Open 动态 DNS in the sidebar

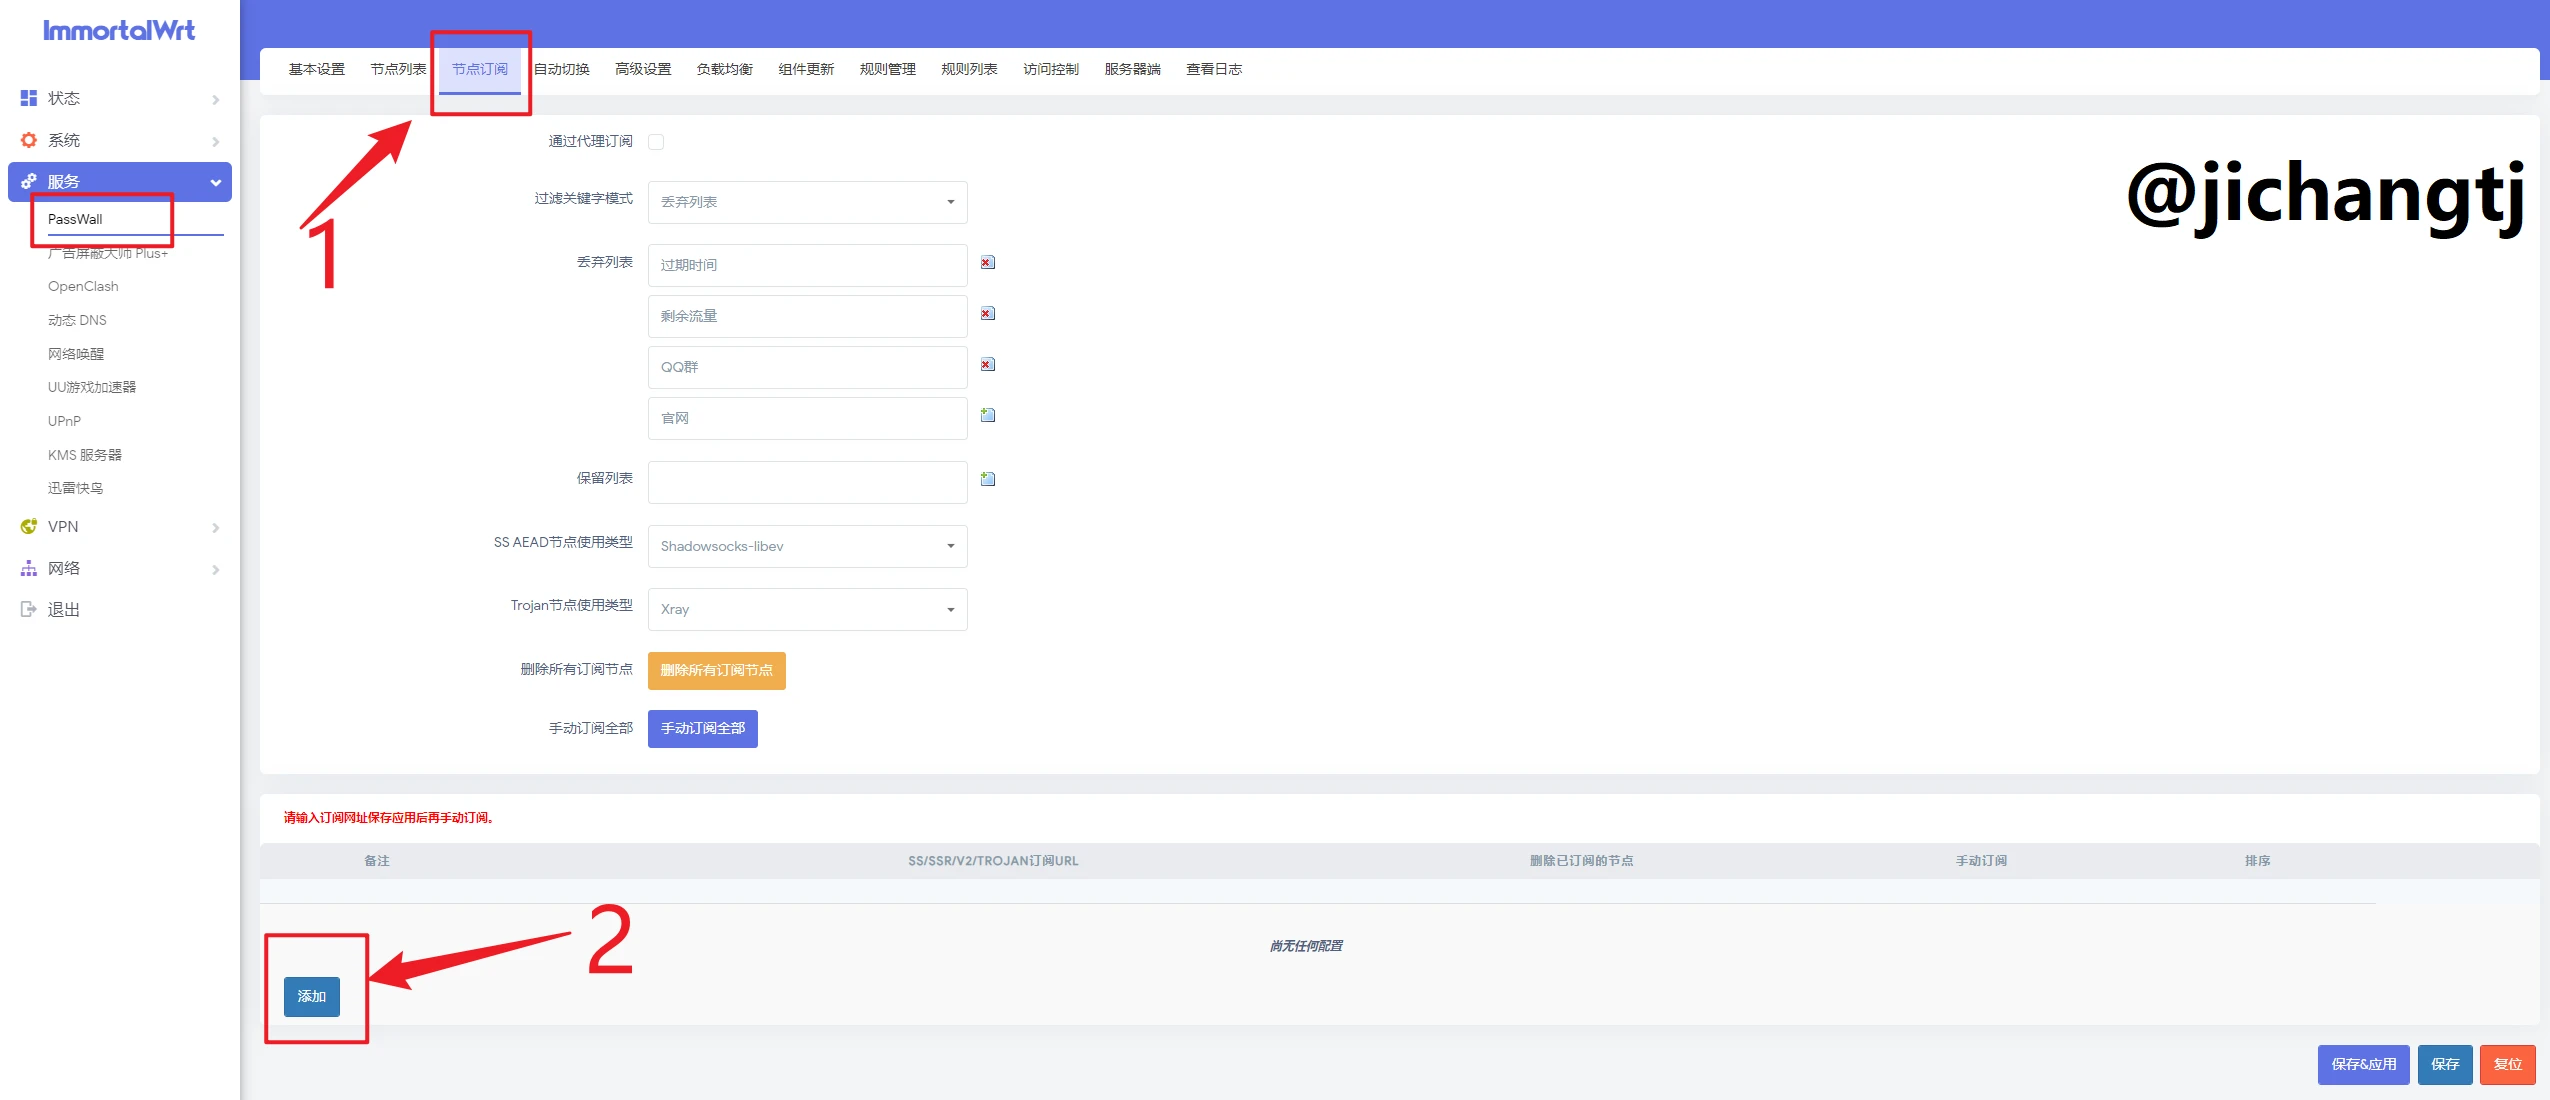77,320
